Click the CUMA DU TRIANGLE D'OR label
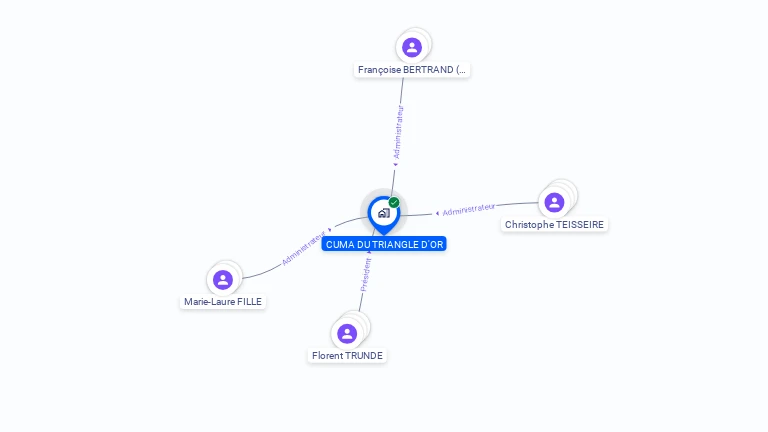768x432 pixels. click(x=384, y=244)
